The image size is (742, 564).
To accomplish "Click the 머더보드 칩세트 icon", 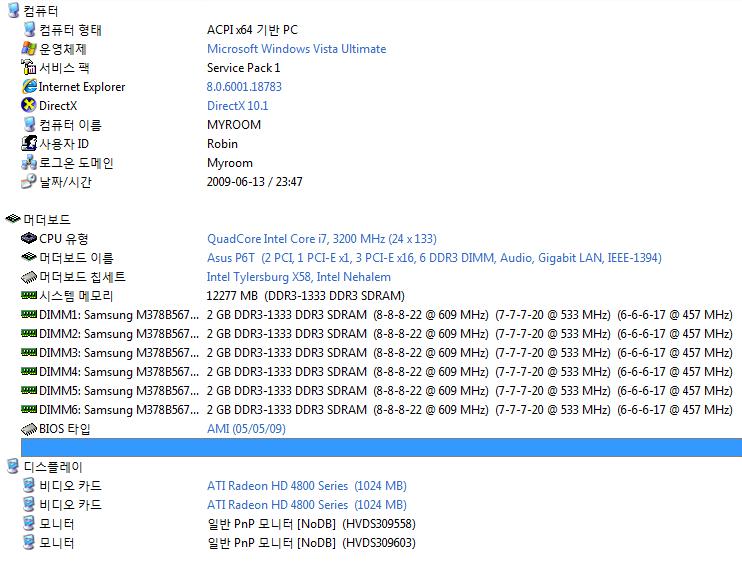I will (x=29, y=276).
